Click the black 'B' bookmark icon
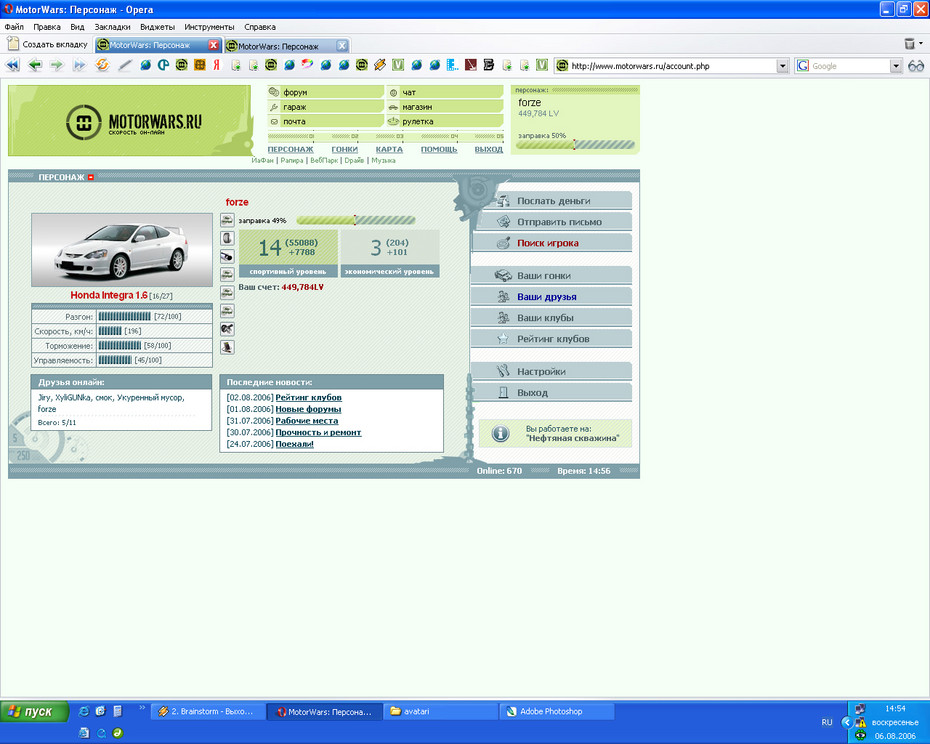 (x=489, y=65)
